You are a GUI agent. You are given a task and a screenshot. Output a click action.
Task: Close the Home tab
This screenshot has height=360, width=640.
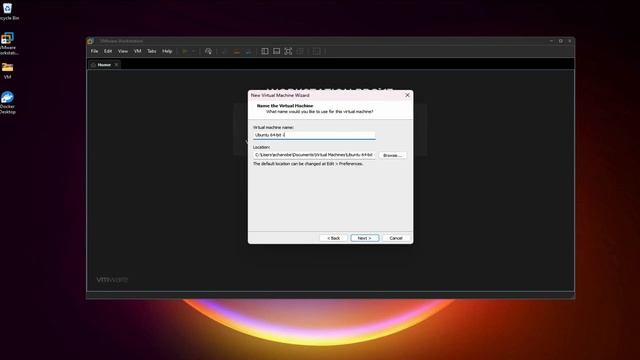[116, 65]
